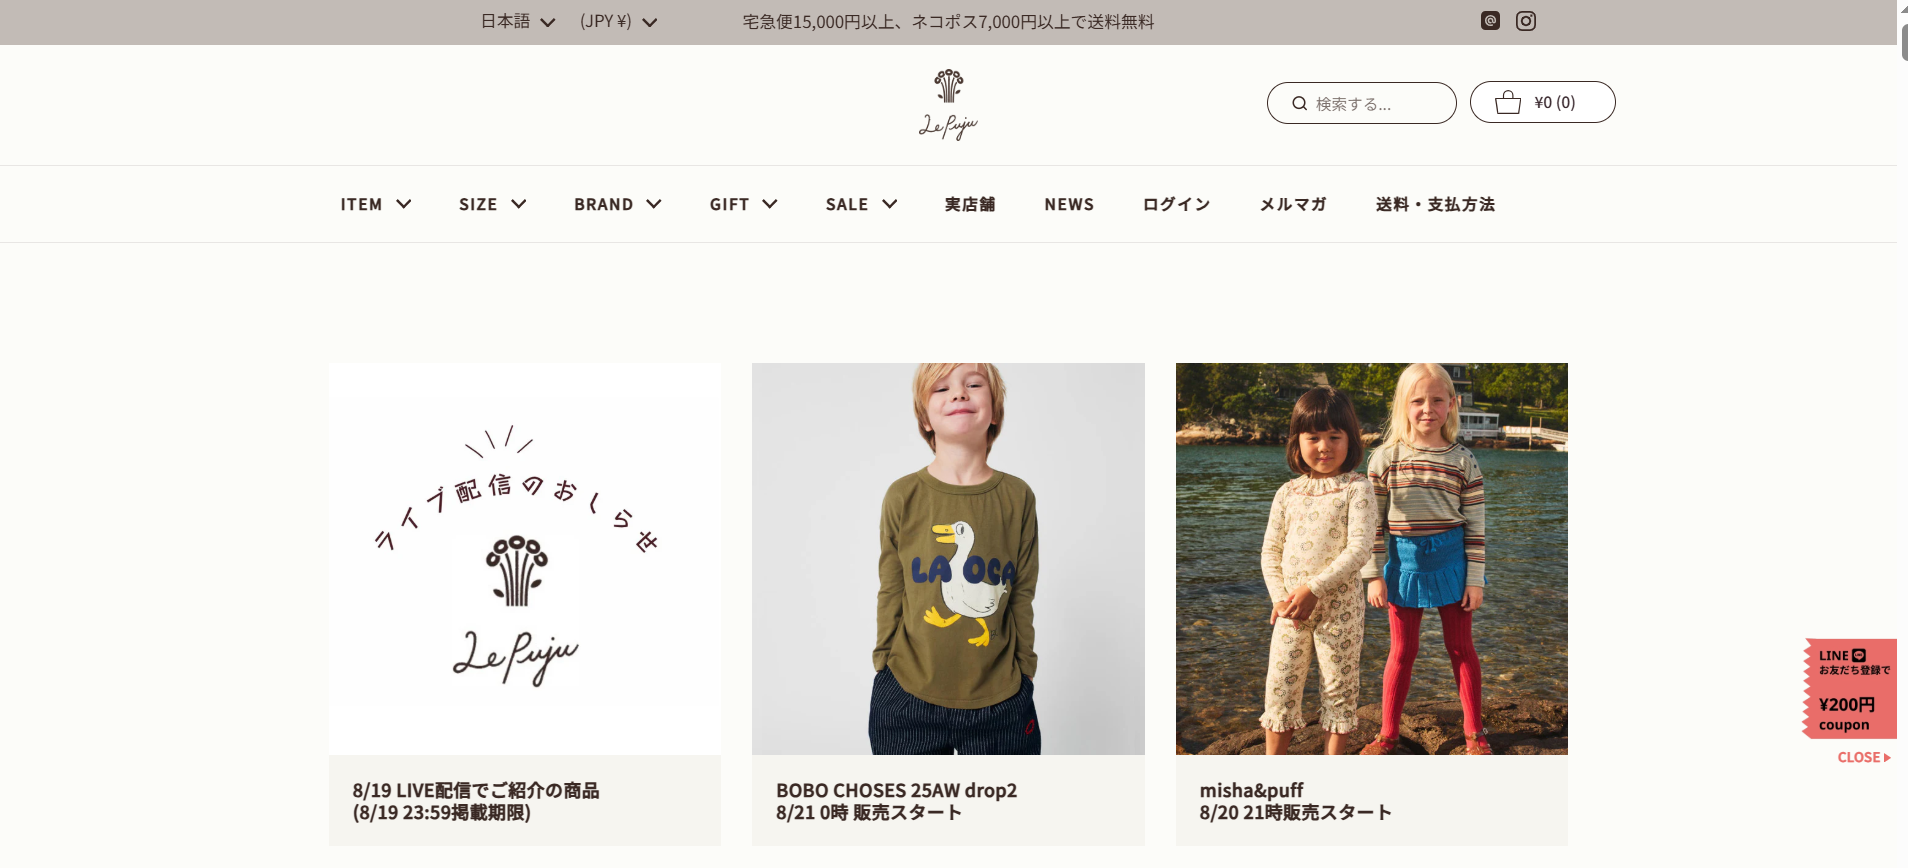The width and height of the screenshot is (1908, 868).
Task: Expand the JPY ¥ currency selector
Action: tap(618, 21)
